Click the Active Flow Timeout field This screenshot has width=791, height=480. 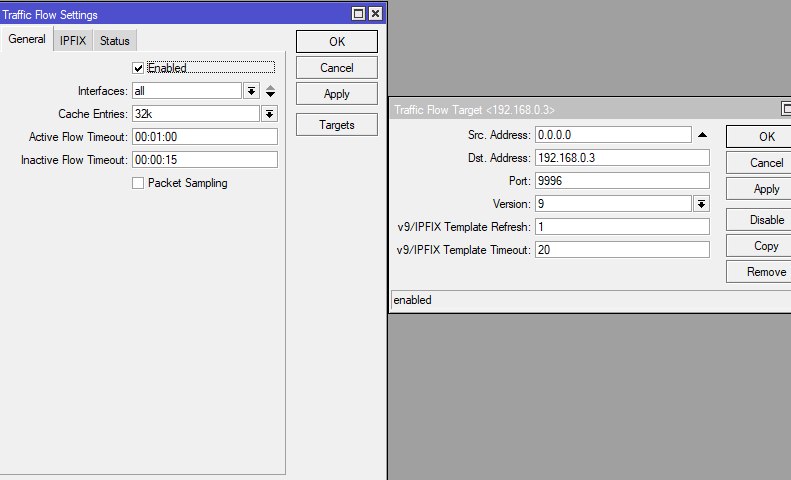205,137
